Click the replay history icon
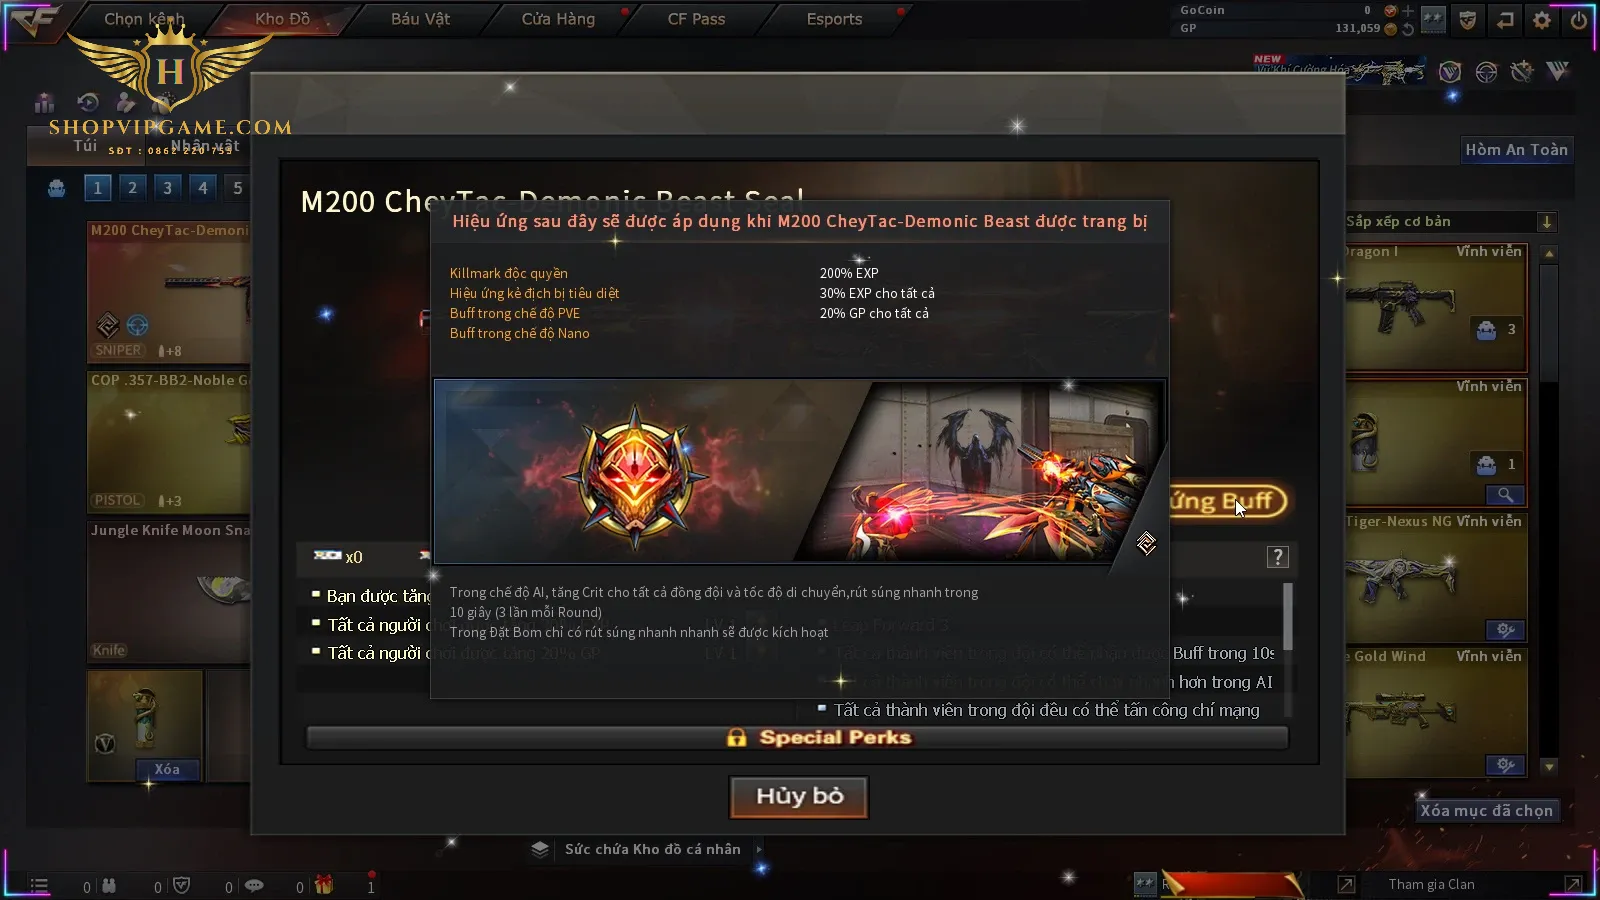This screenshot has height=900, width=1600. pos(88,102)
